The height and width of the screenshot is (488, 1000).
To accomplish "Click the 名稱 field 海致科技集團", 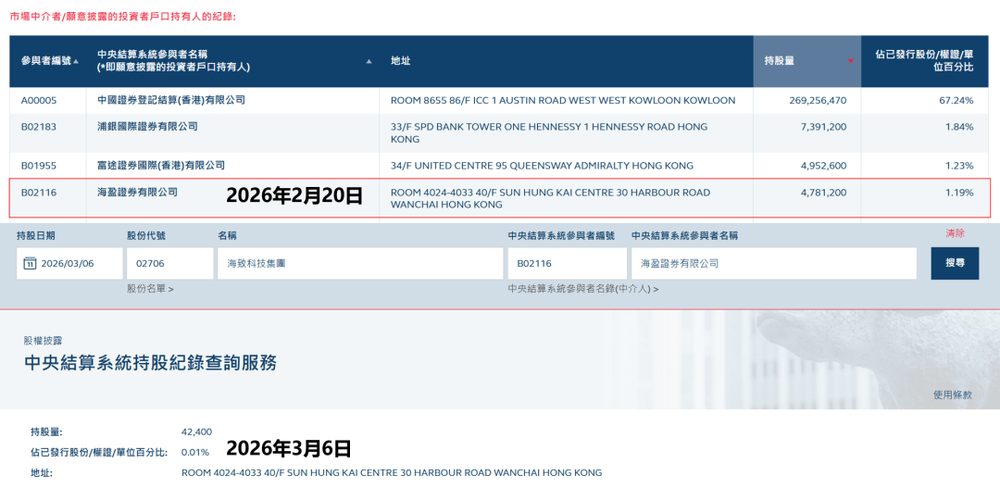I will tap(360, 263).
